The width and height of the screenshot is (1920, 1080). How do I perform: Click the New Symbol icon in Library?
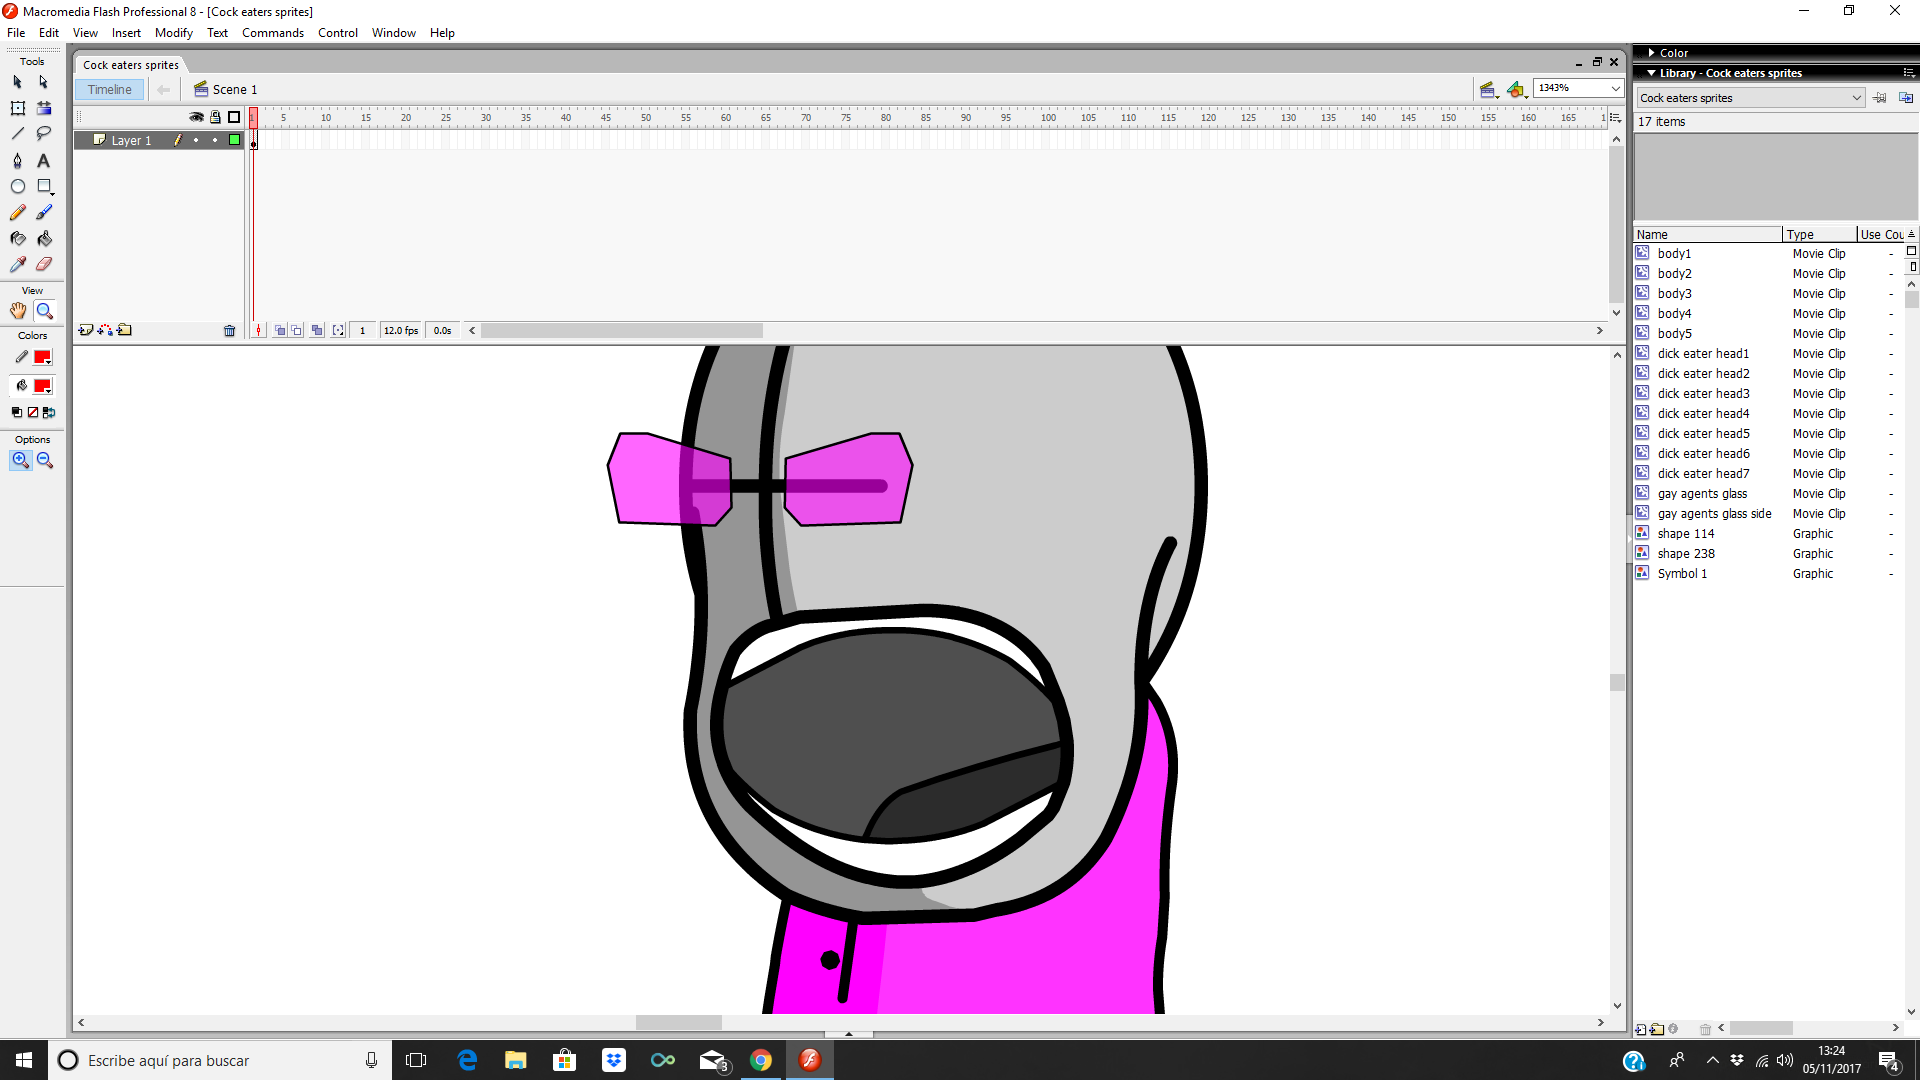[1640, 1029]
